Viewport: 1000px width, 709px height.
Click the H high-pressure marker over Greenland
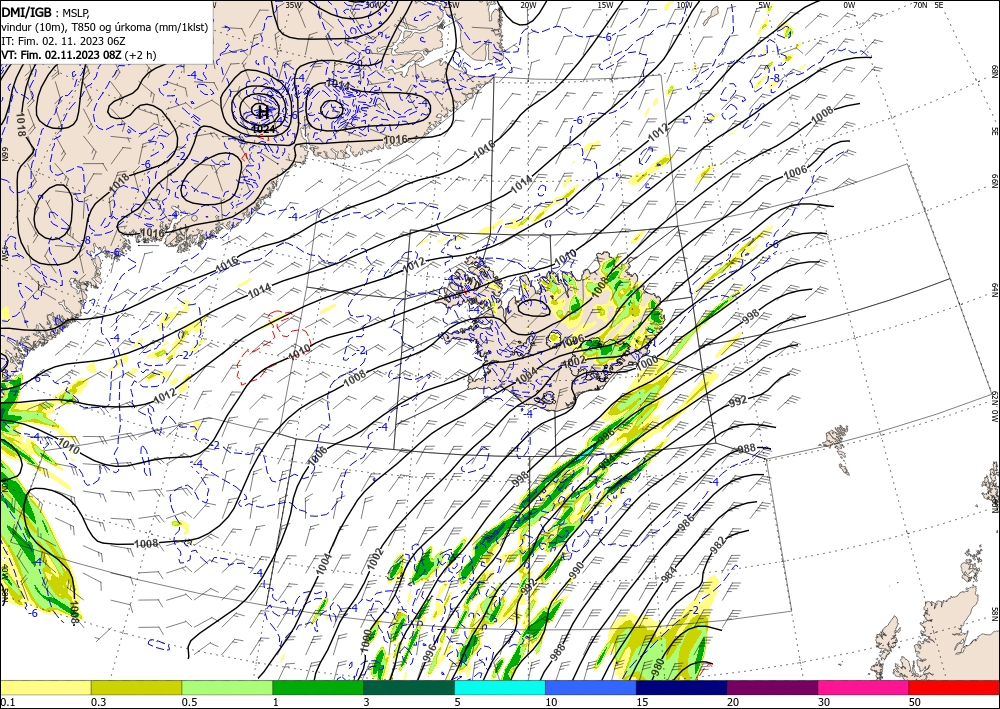click(x=262, y=112)
